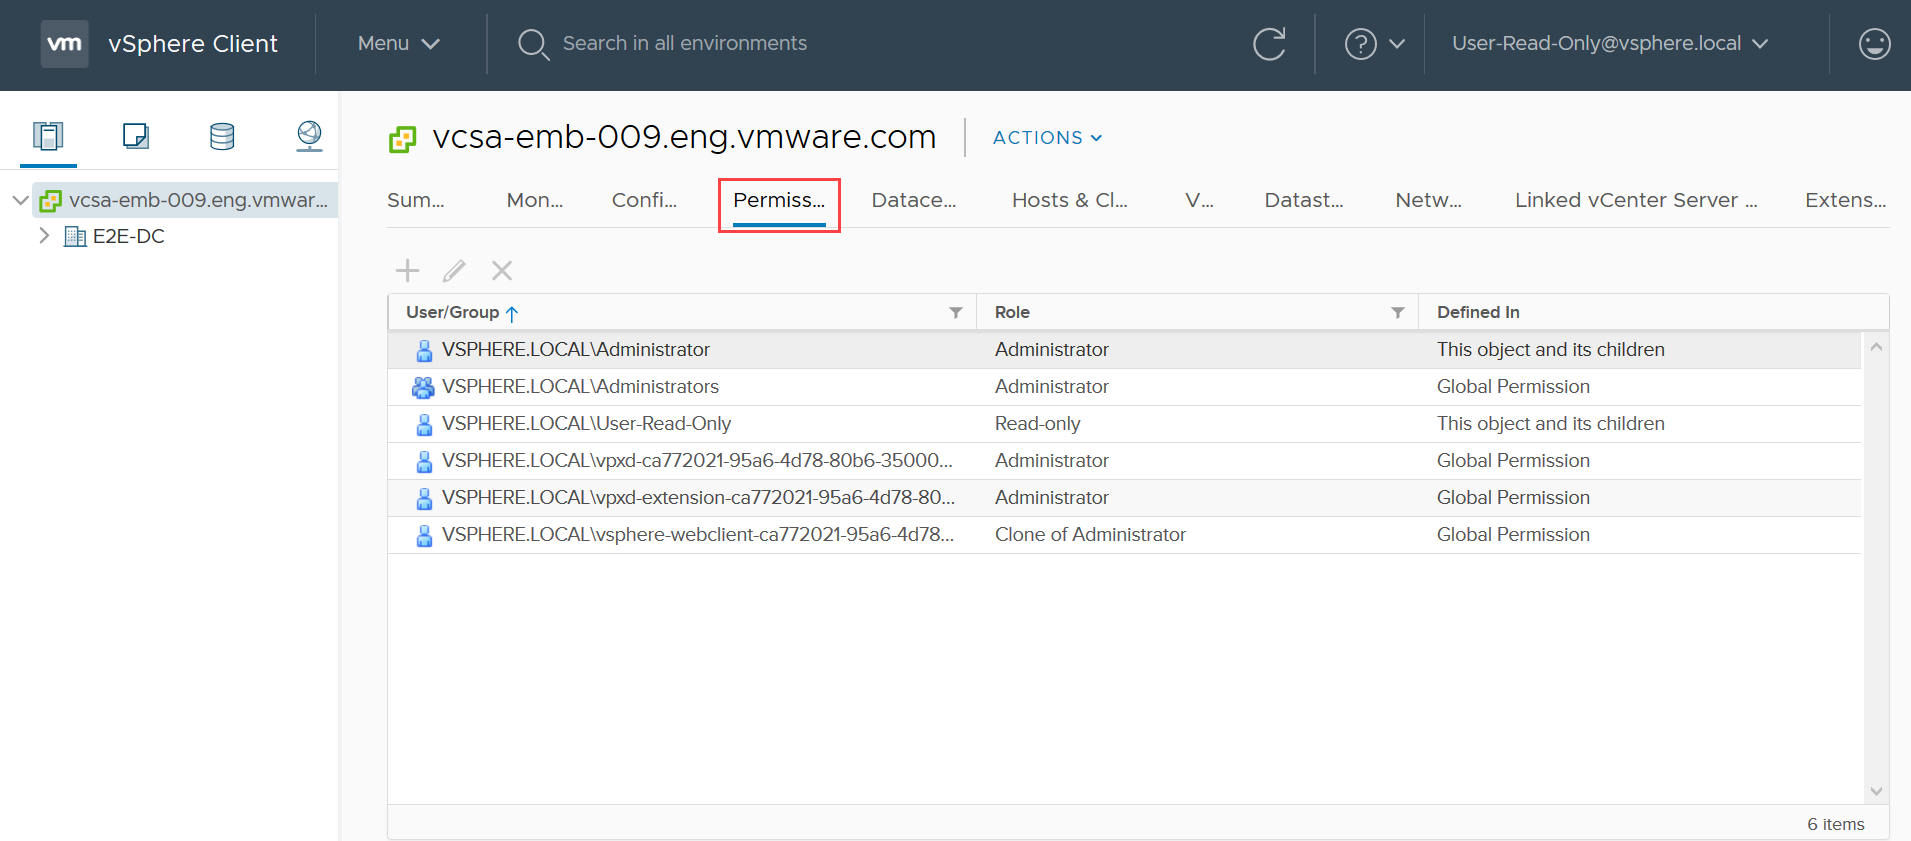
Task: Select the vsphere-webclient-ca772021 user row
Action: (1124, 535)
